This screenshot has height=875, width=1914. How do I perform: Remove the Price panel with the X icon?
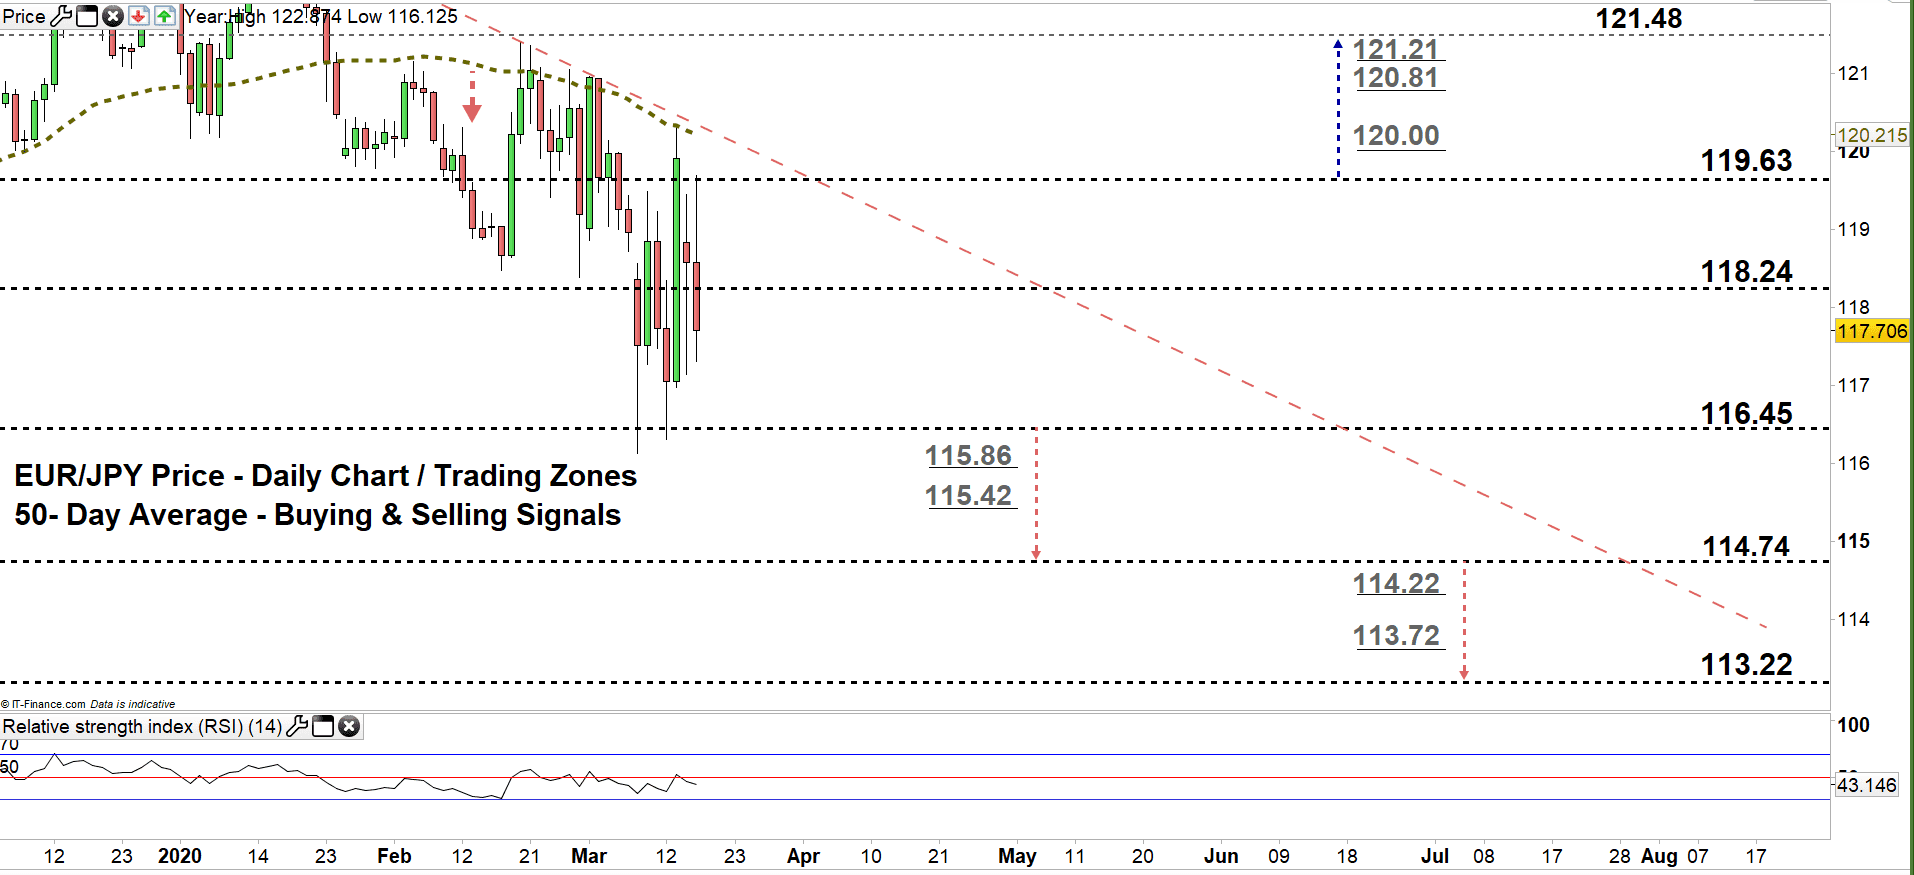point(113,16)
